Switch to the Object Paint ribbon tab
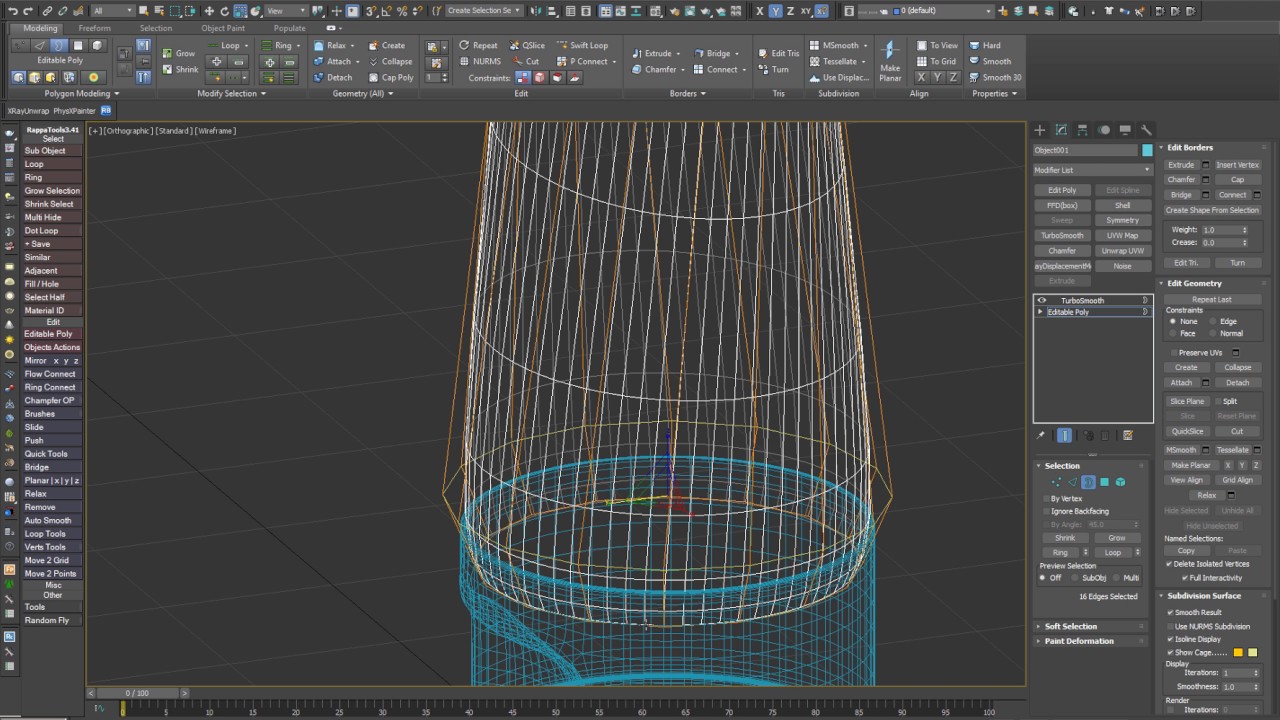This screenshot has width=1280, height=720. point(223,28)
